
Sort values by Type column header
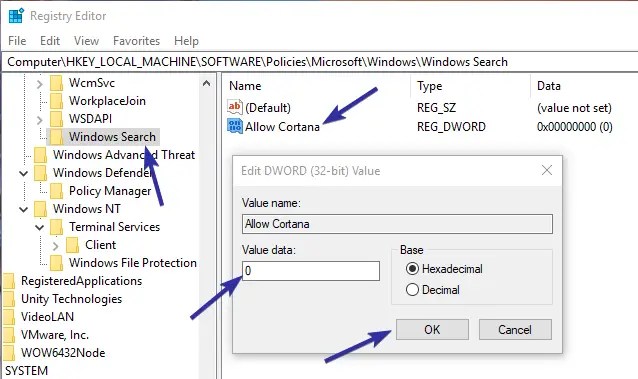click(430, 86)
